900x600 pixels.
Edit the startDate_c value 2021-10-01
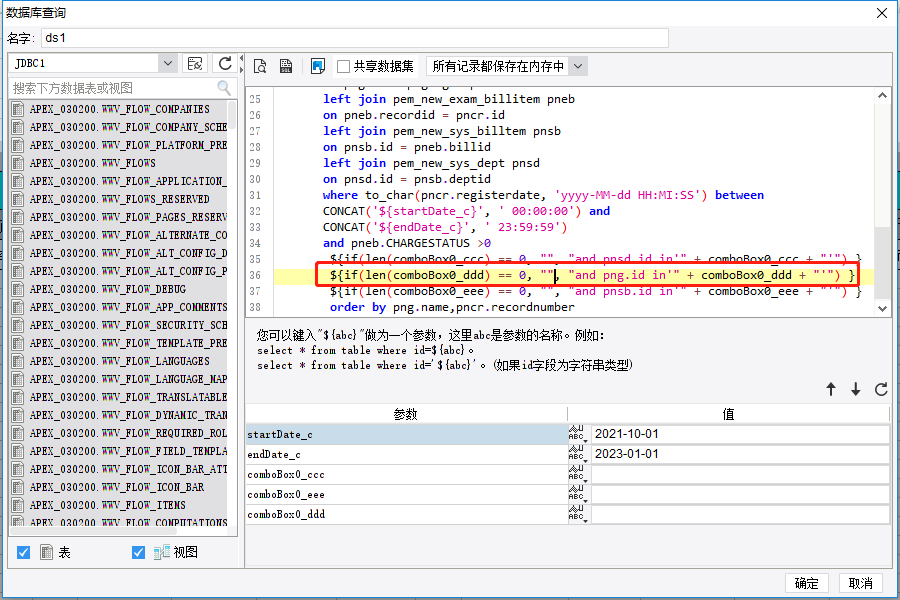(740, 434)
